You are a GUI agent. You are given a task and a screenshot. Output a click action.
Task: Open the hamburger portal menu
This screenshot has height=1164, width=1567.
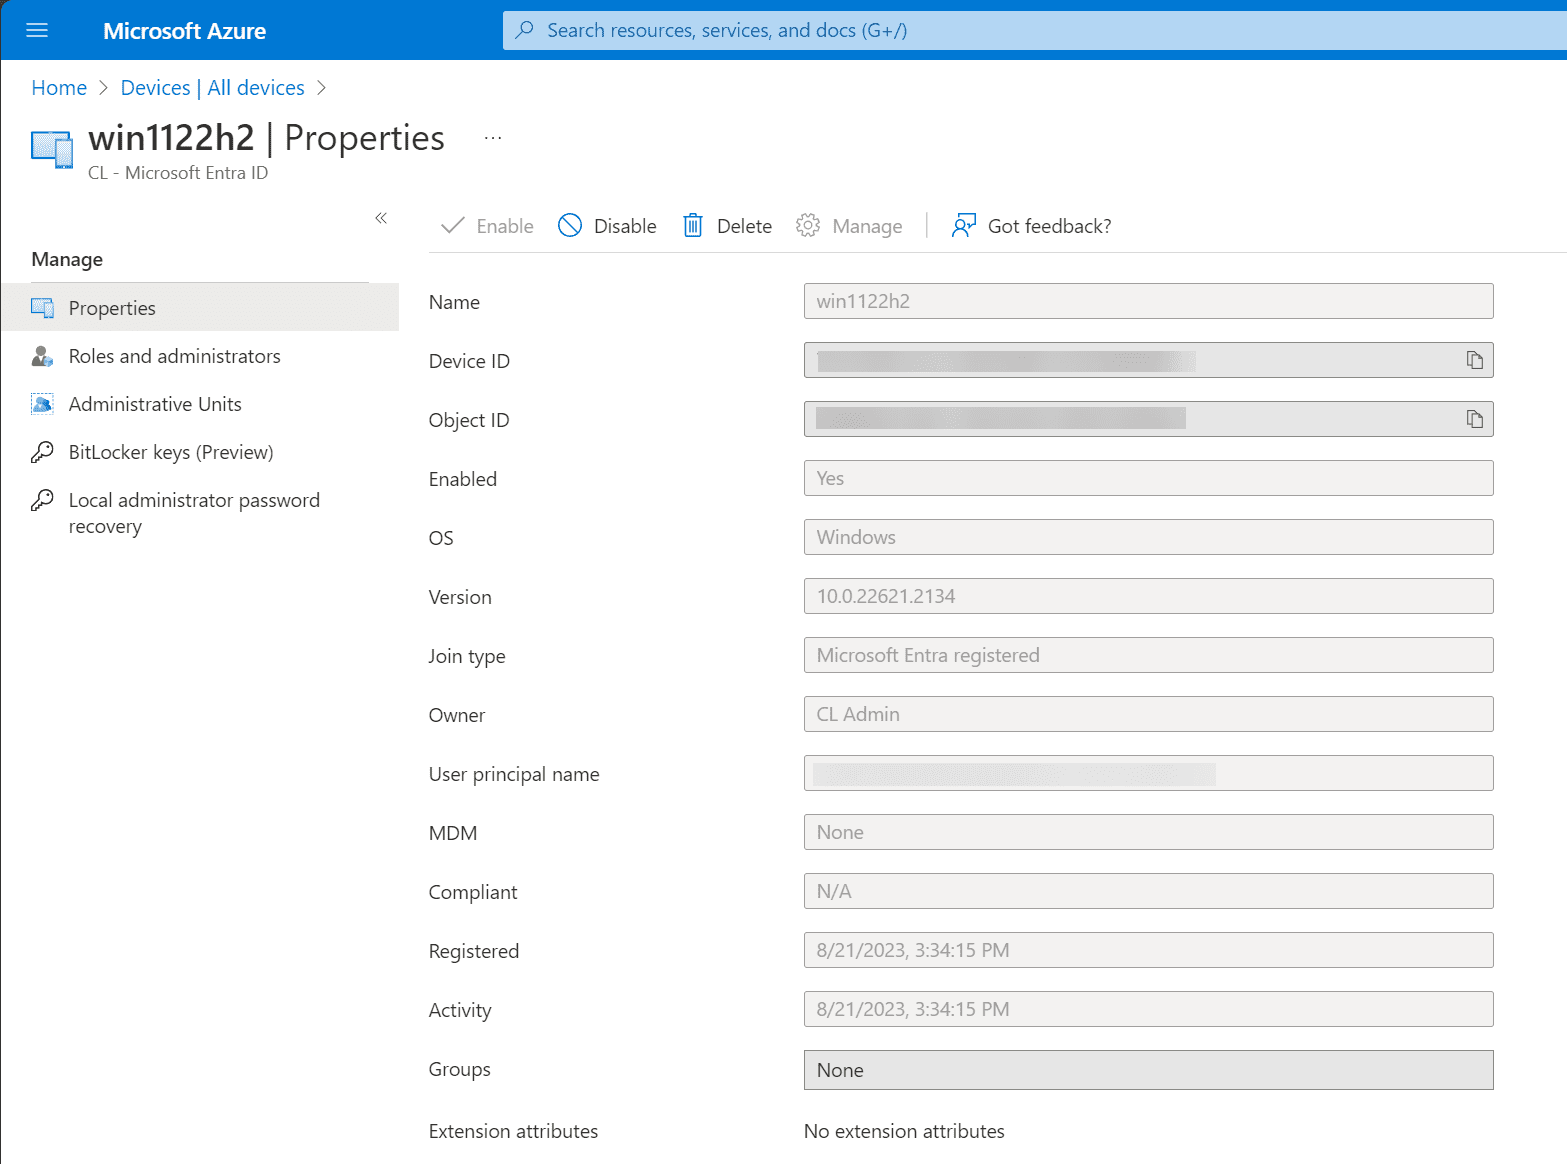(x=37, y=30)
